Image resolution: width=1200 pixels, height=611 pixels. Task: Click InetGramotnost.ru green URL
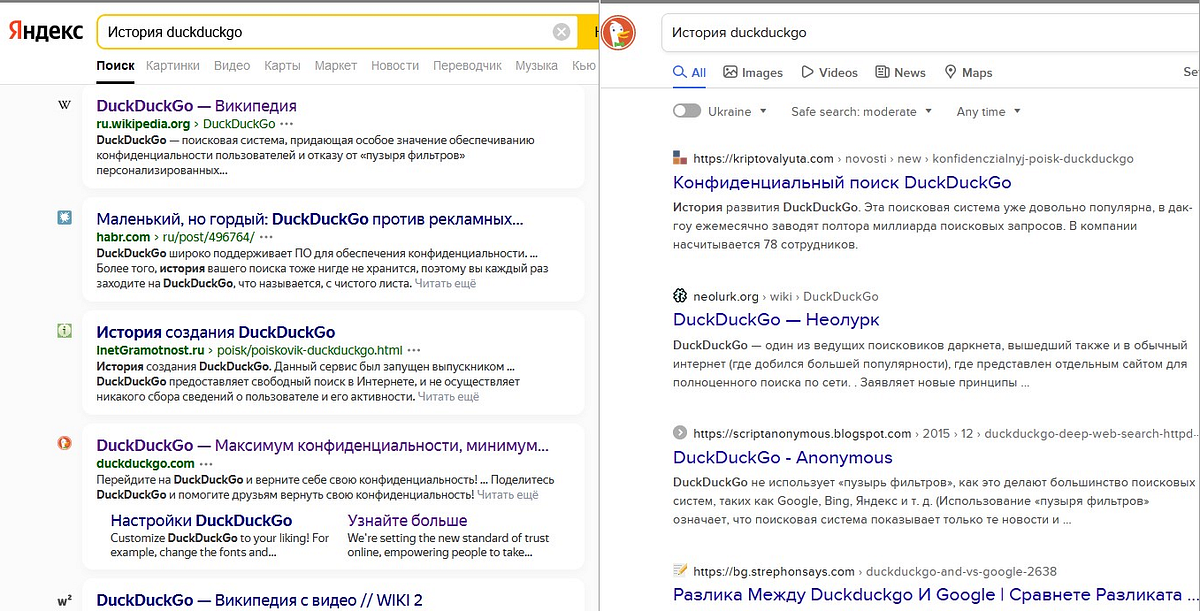[x=151, y=351]
